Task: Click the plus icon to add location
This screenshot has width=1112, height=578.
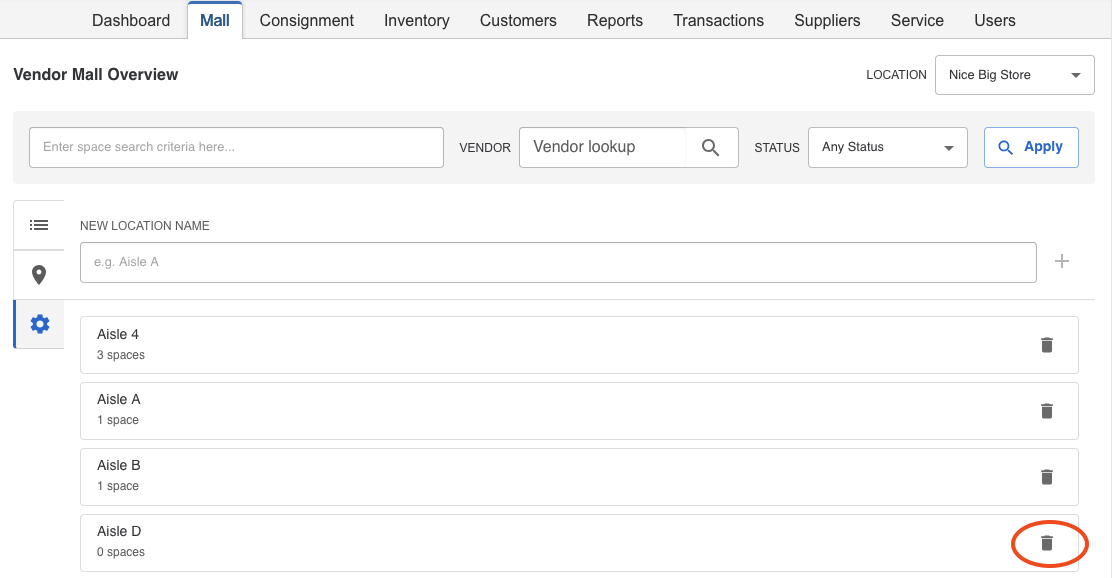Action: pyautogui.click(x=1062, y=261)
